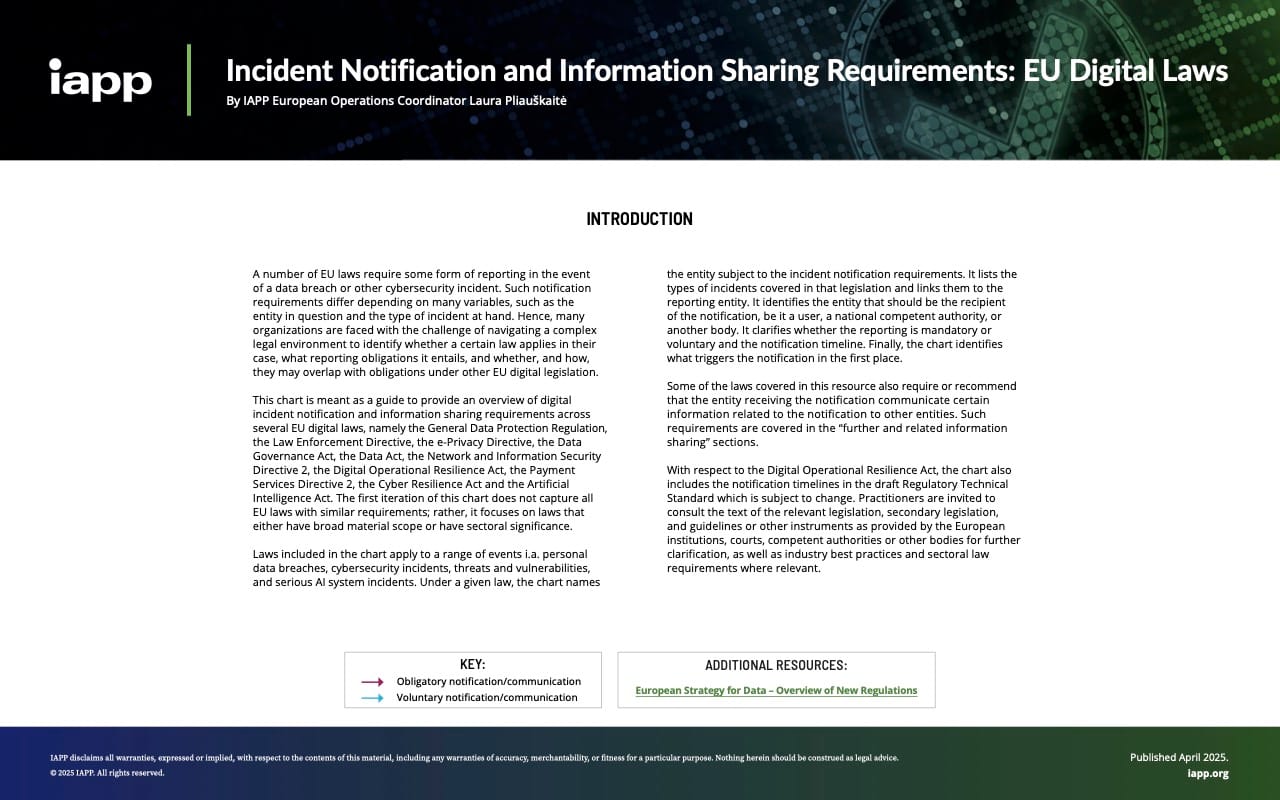Visit the iapp.org link in the footer

click(x=1208, y=772)
